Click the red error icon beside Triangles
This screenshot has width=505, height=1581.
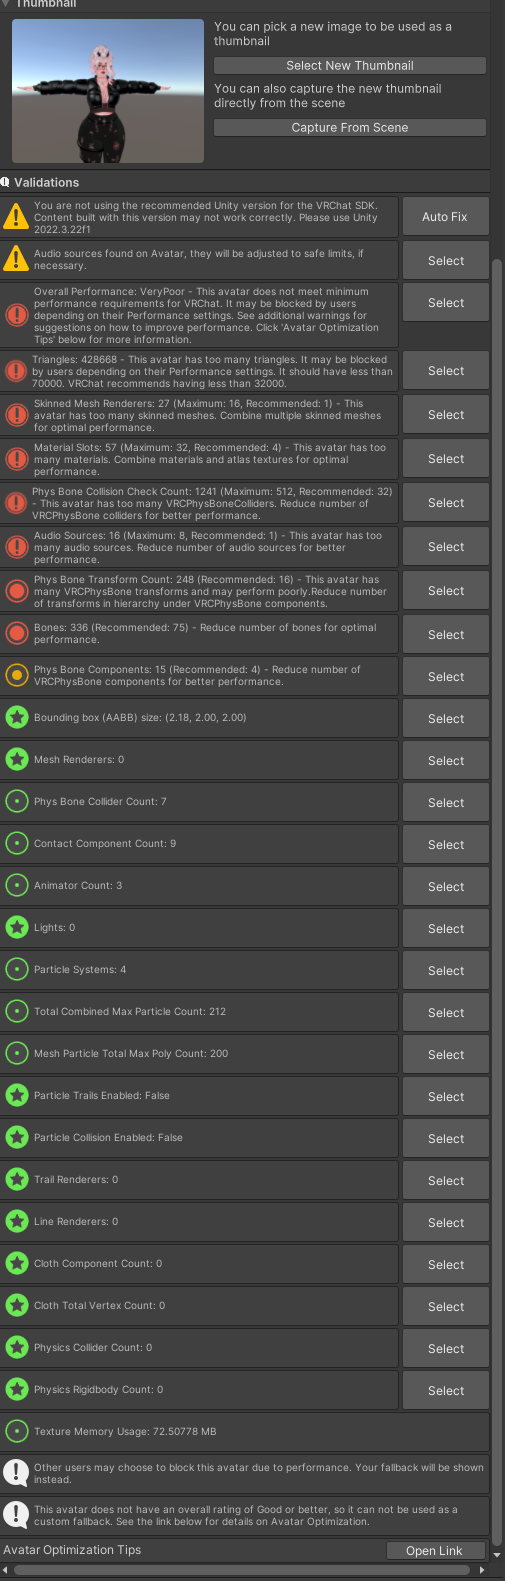(16, 371)
